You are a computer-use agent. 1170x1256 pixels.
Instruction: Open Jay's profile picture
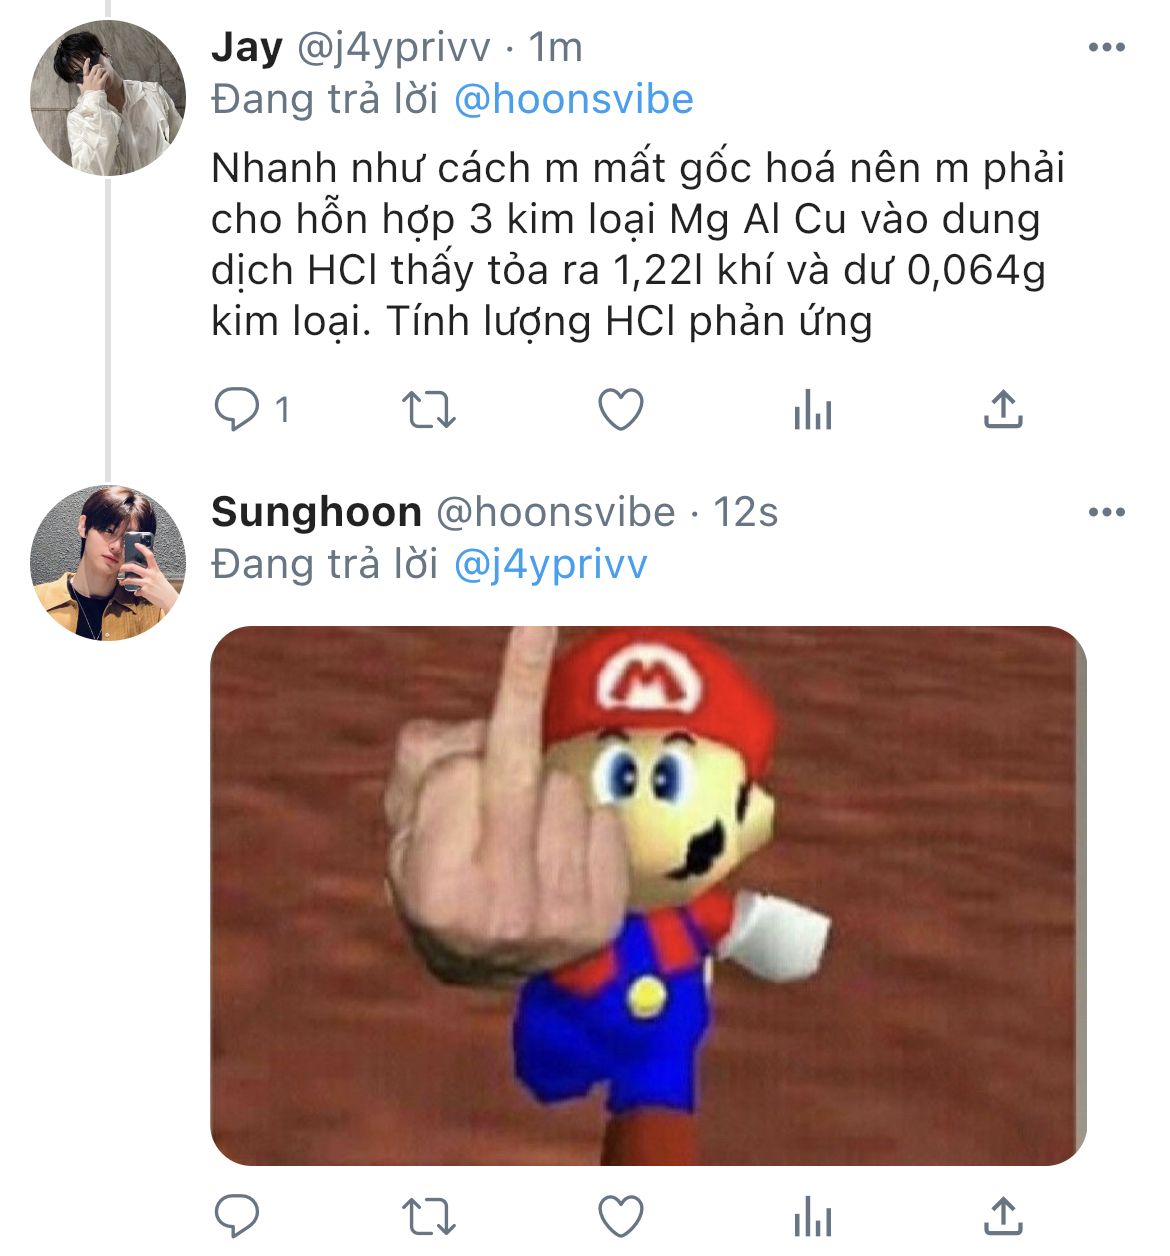(107, 98)
